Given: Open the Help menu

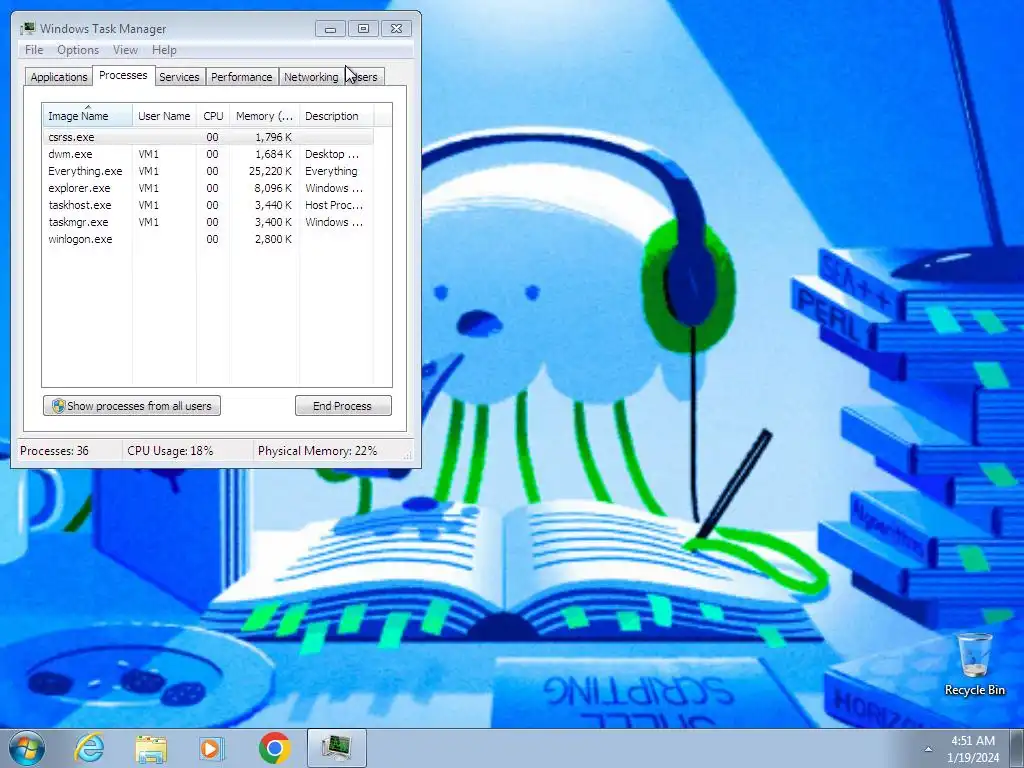Looking at the screenshot, I should click(x=164, y=50).
